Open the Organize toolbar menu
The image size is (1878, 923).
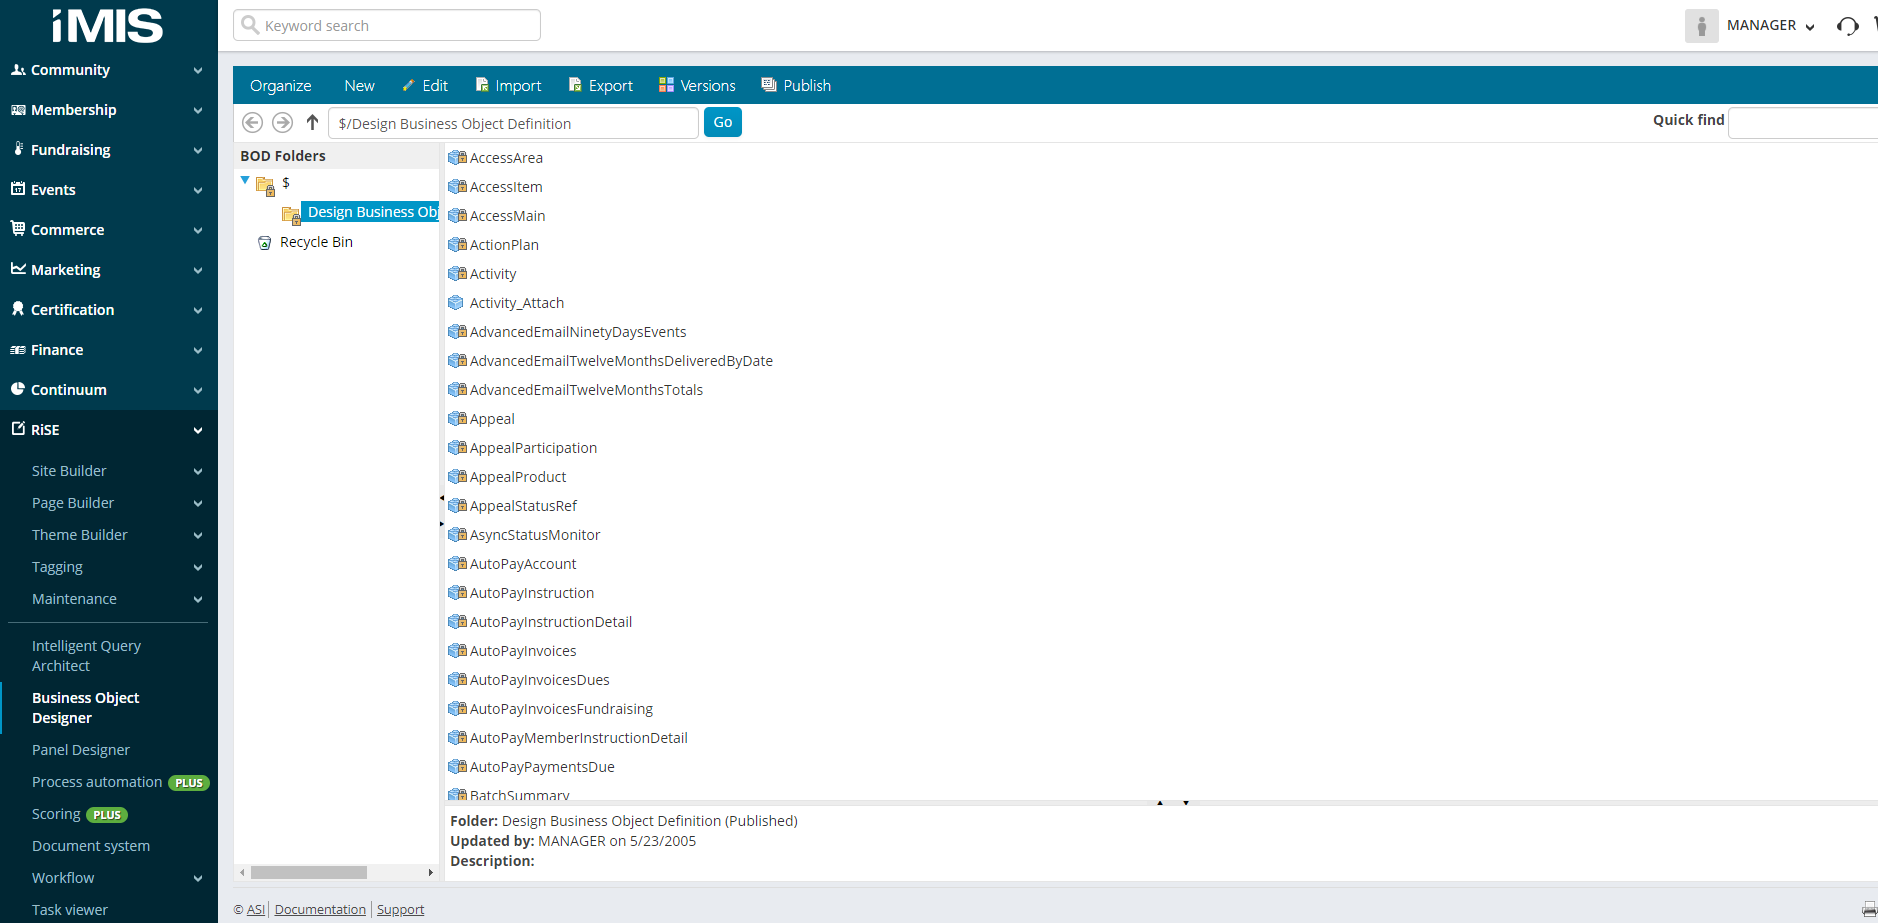(280, 86)
